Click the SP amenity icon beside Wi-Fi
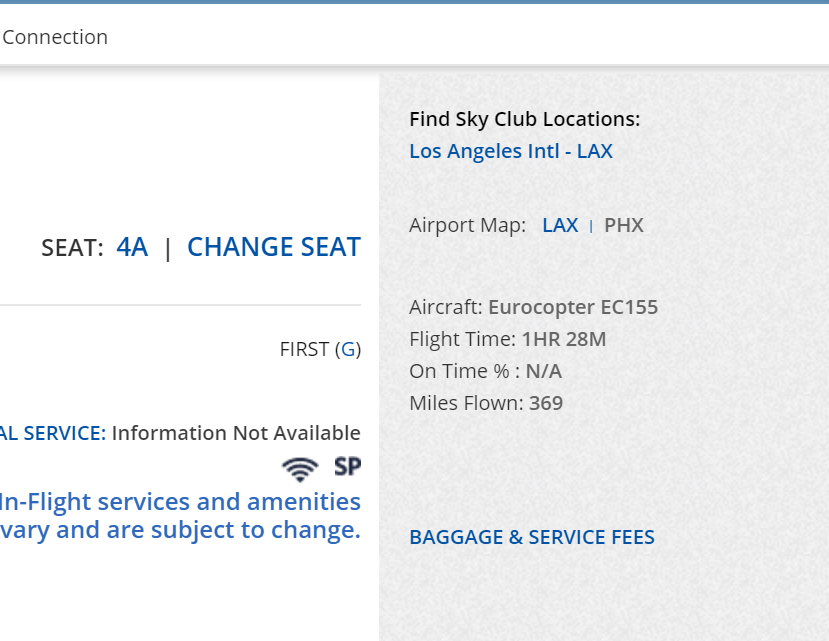 point(347,466)
